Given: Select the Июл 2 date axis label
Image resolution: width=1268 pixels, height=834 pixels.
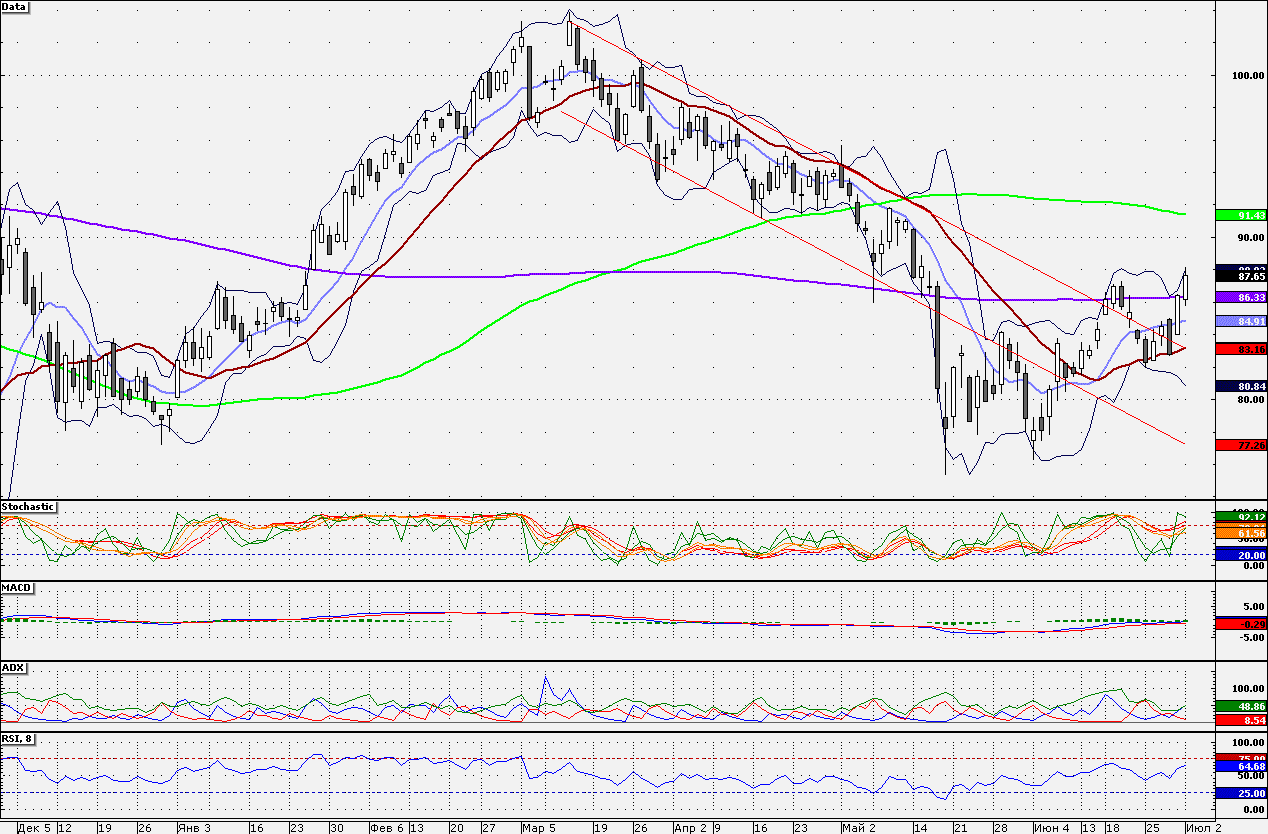Looking at the screenshot, I should pyautogui.click(x=1203, y=828).
